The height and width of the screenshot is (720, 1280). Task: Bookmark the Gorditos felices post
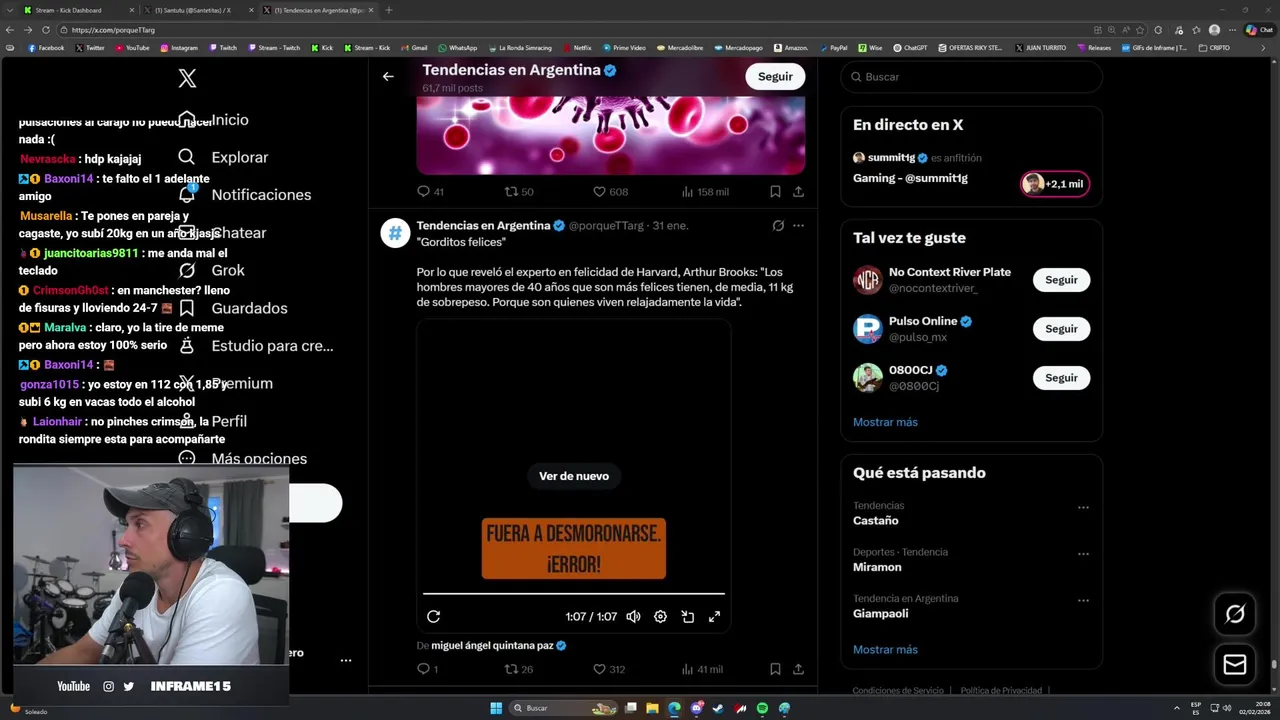775,669
